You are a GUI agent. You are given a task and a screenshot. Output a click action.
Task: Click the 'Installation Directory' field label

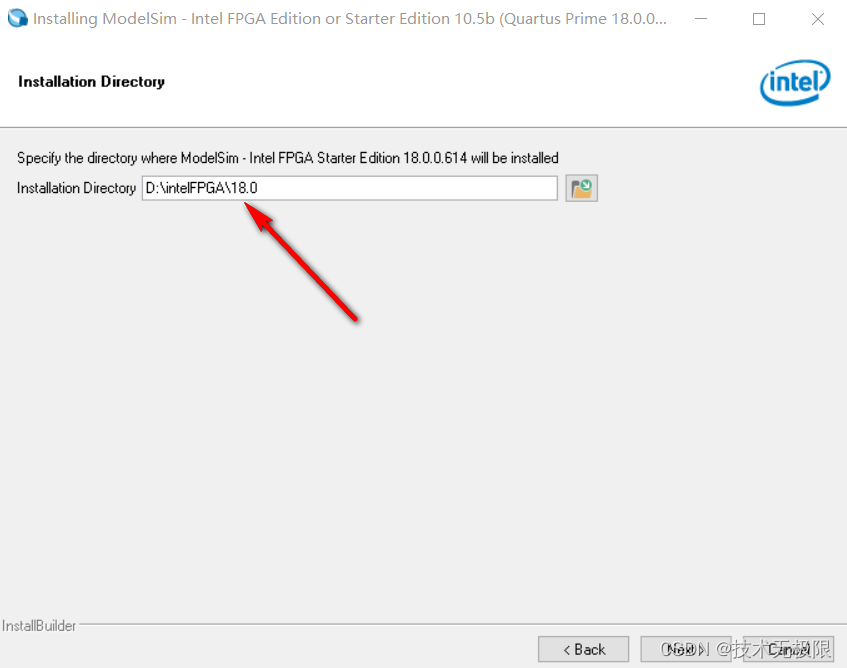coord(76,188)
